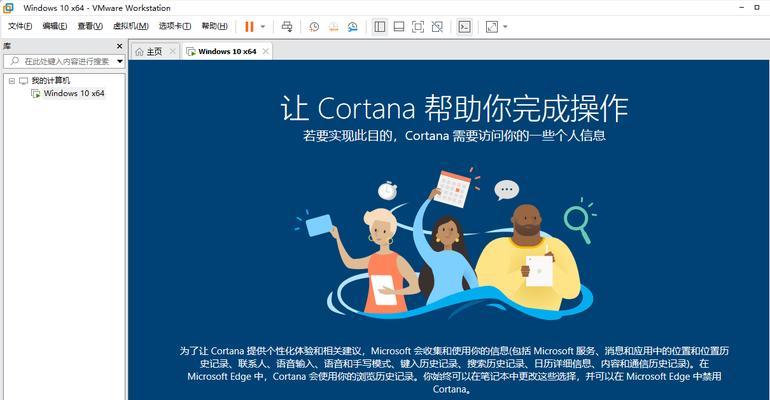
Task: Click the VMware Workstation title bar icon
Action: 8,8
